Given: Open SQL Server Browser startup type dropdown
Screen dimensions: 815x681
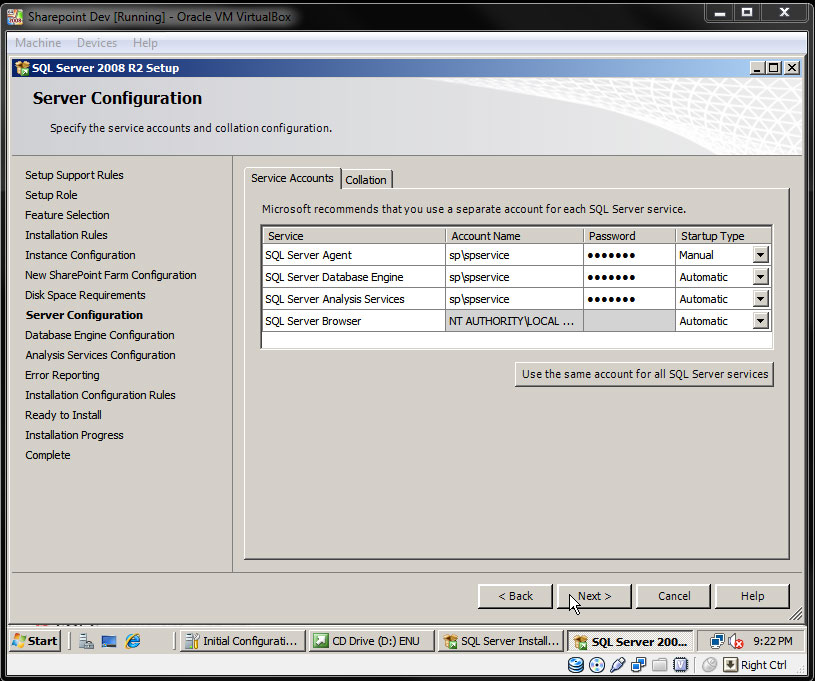Looking at the screenshot, I should coord(760,321).
